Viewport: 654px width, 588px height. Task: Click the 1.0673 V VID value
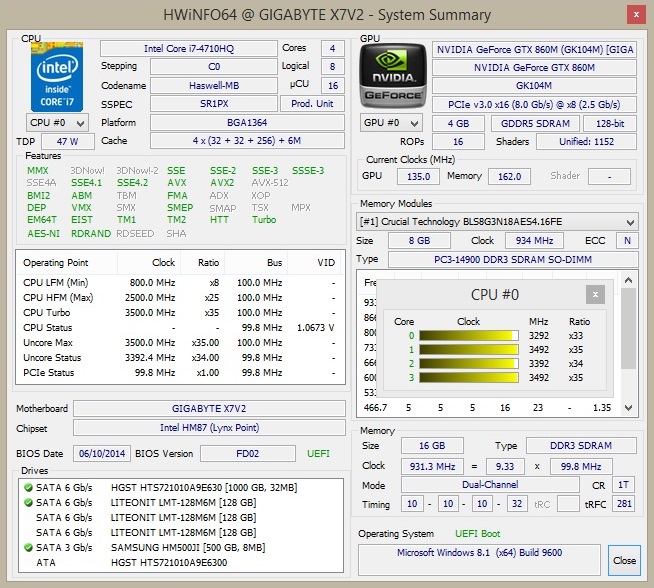[x=316, y=327]
